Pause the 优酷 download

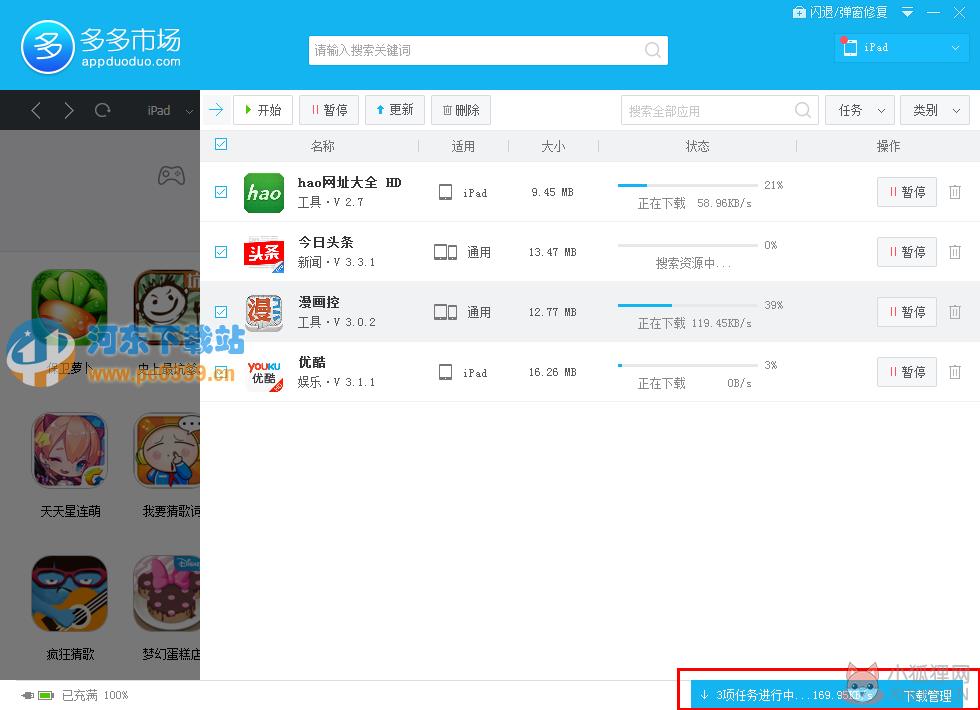907,372
